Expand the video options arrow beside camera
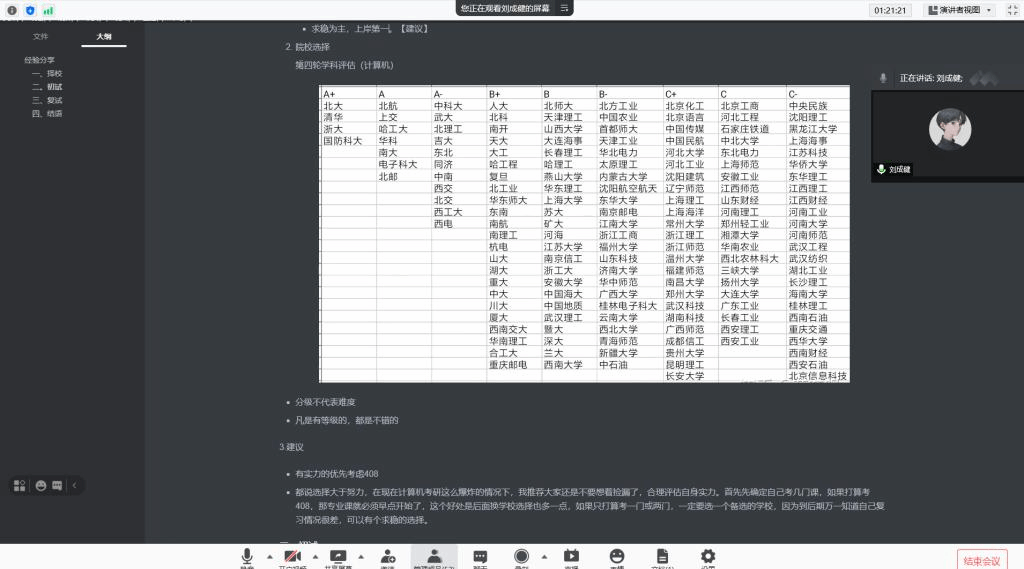The width and height of the screenshot is (1024, 569). (x=315, y=556)
